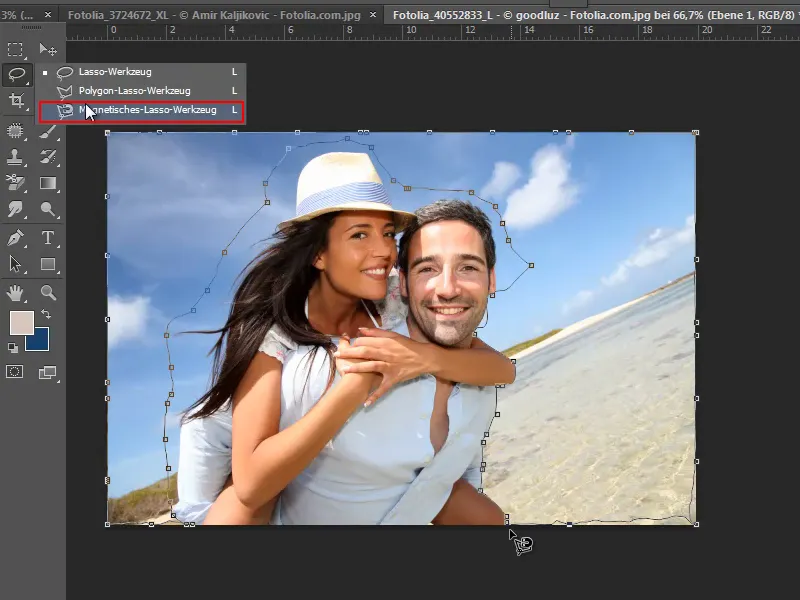800x600 pixels.
Task: Pick the Crop tool in toolbar
Action: 15,101
